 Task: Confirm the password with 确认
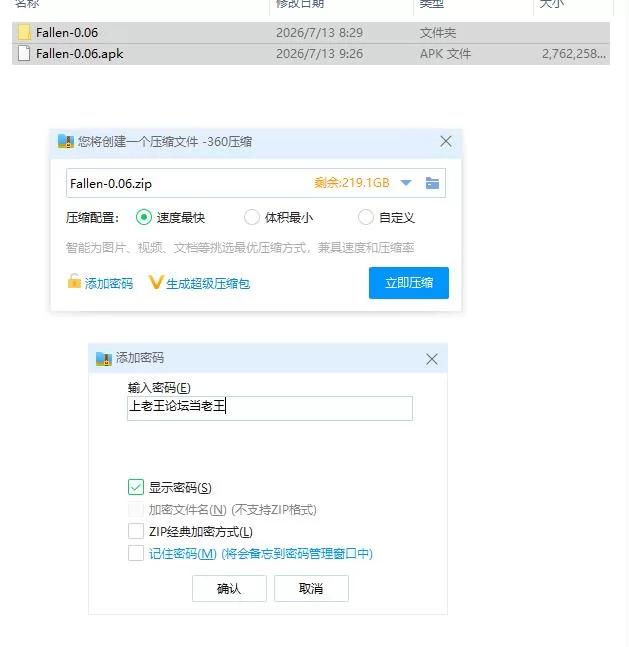(229, 588)
